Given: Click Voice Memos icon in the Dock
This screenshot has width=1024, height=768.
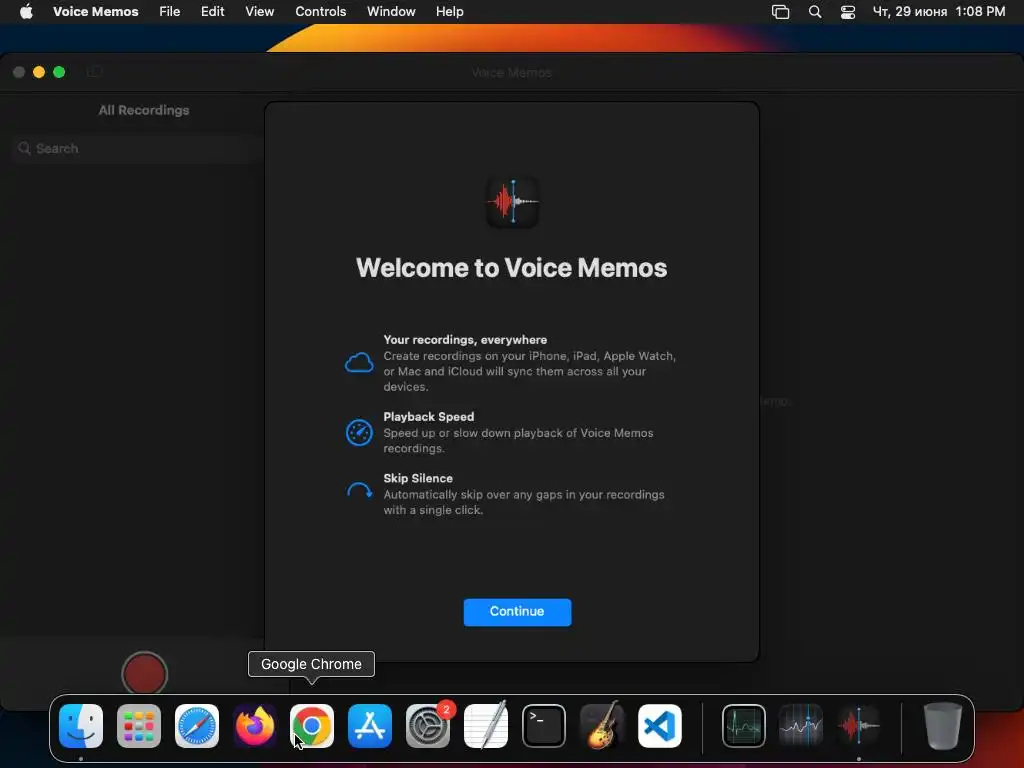Looking at the screenshot, I should point(859,726).
